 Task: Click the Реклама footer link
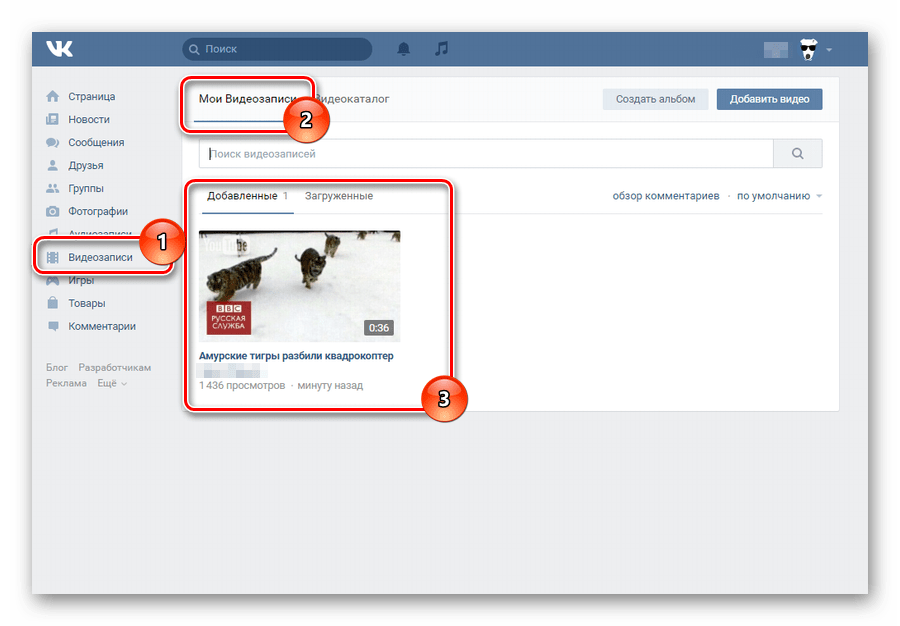coord(67,383)
